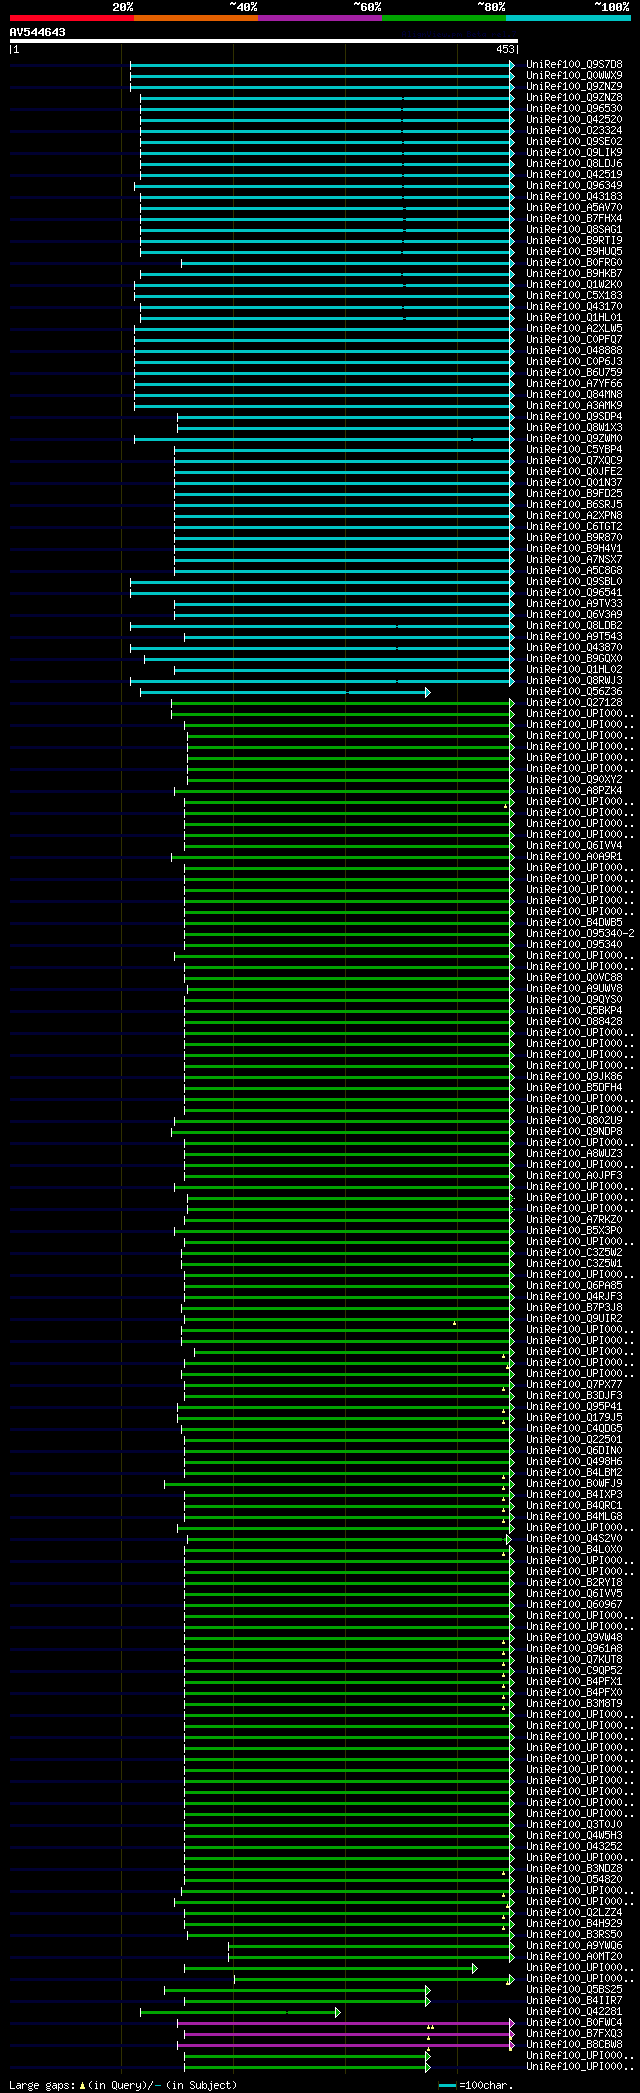Open hit UniRef100_Q0WWX9
The height and width of the screenshot is (2093, 640).
[574, 76]
